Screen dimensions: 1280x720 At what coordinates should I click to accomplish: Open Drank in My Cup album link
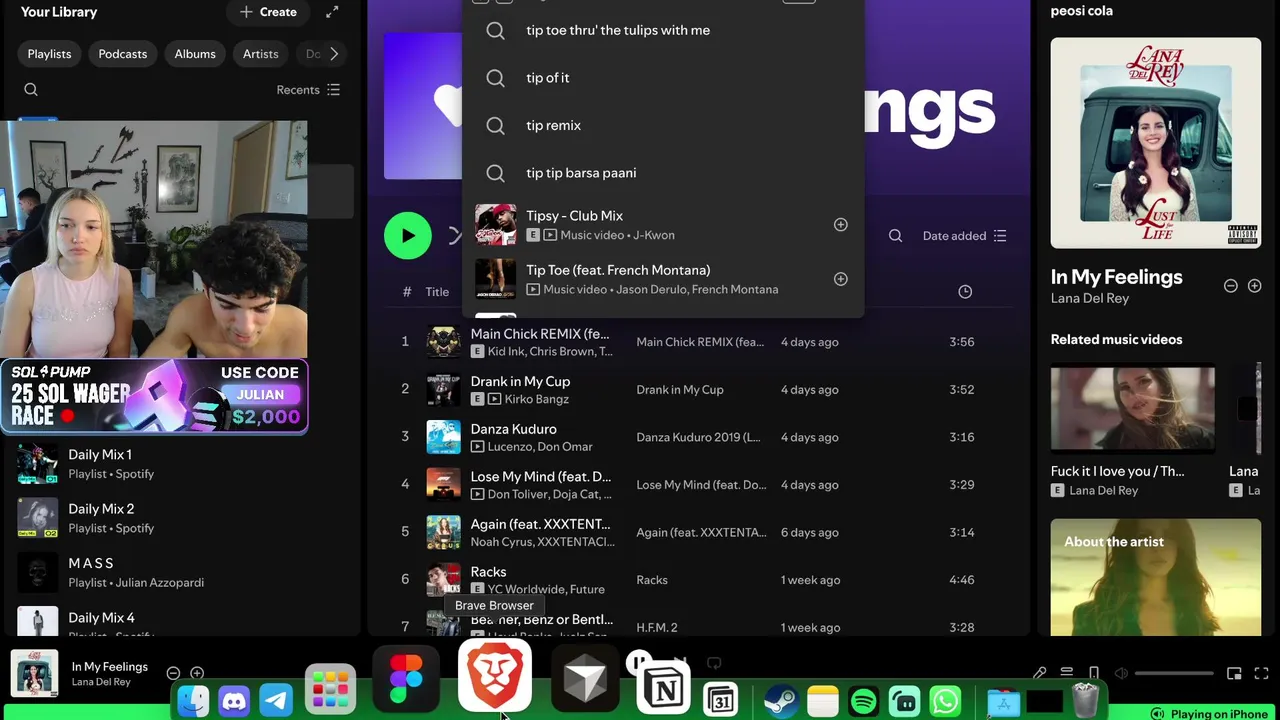coord(680,390)
